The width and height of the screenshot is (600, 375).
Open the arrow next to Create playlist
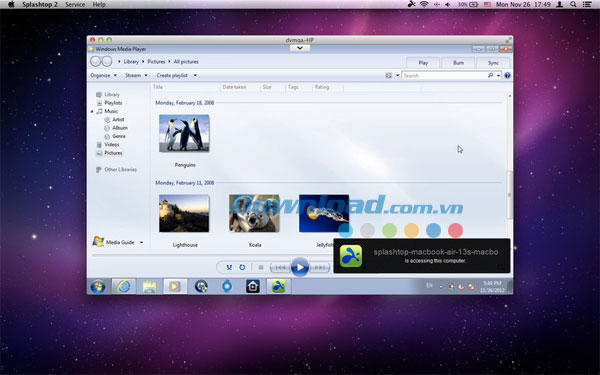pos(195,75)
